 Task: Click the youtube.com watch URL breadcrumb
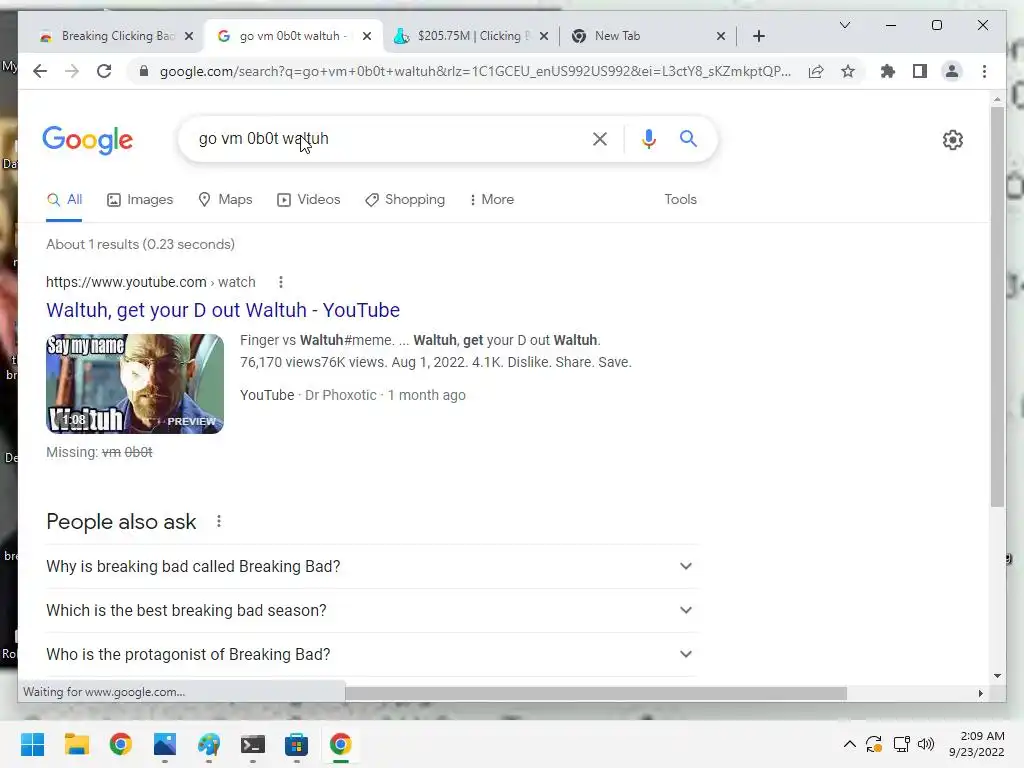(x=151, y=282)
